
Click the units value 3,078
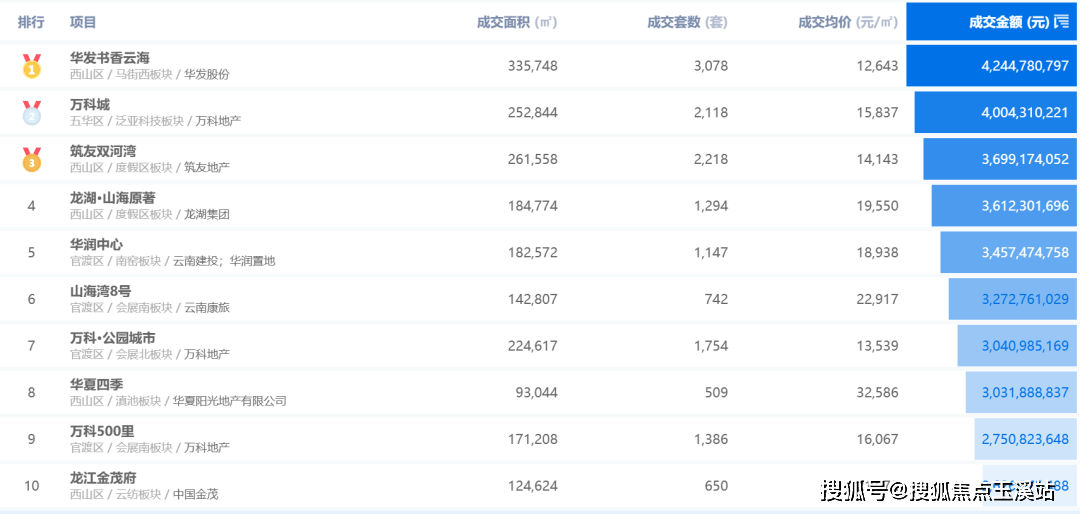point(712,66)
